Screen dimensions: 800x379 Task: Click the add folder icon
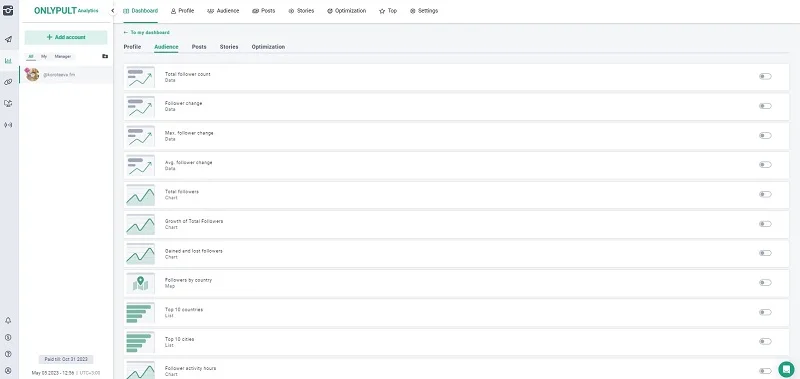(105, 56)
